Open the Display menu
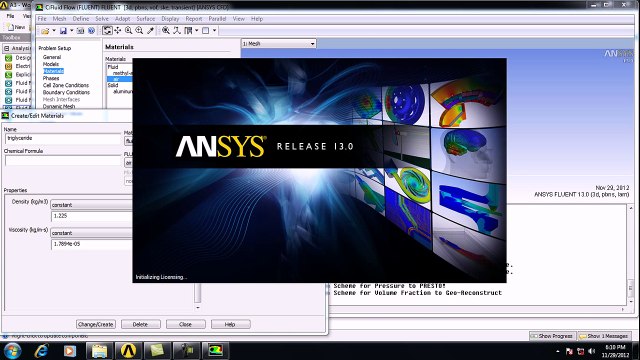The width and height of the screenshot is (640, 360). click(170, 19)
